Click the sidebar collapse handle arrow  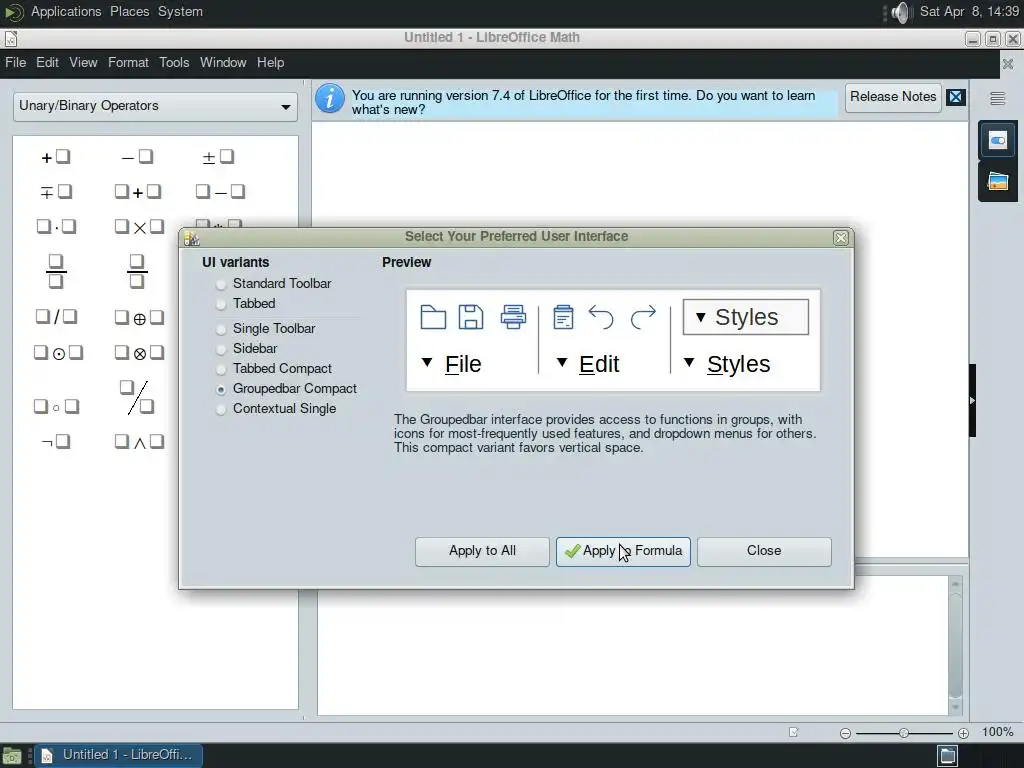[x=972, y=400]
